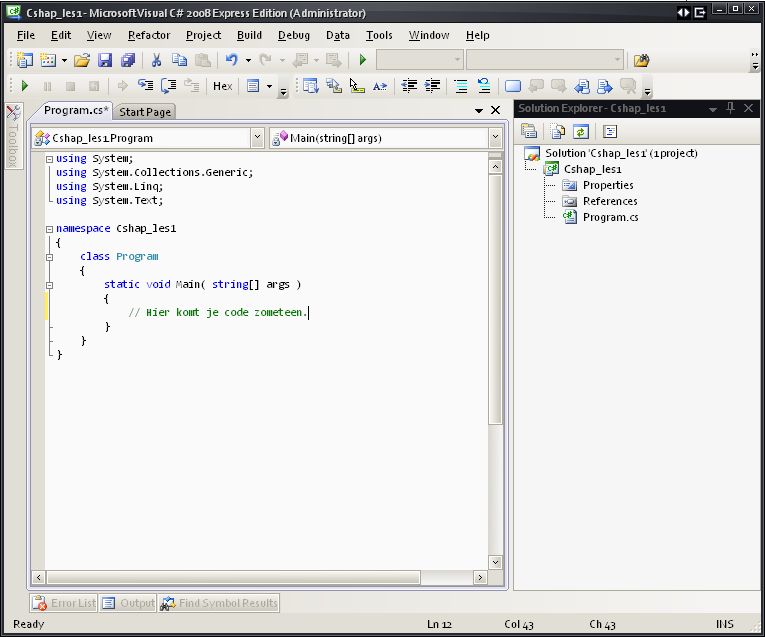Click Refresh in Solution Explorer toolbar
The height and width of the screenshot is (637, 765).
(581, 131)
